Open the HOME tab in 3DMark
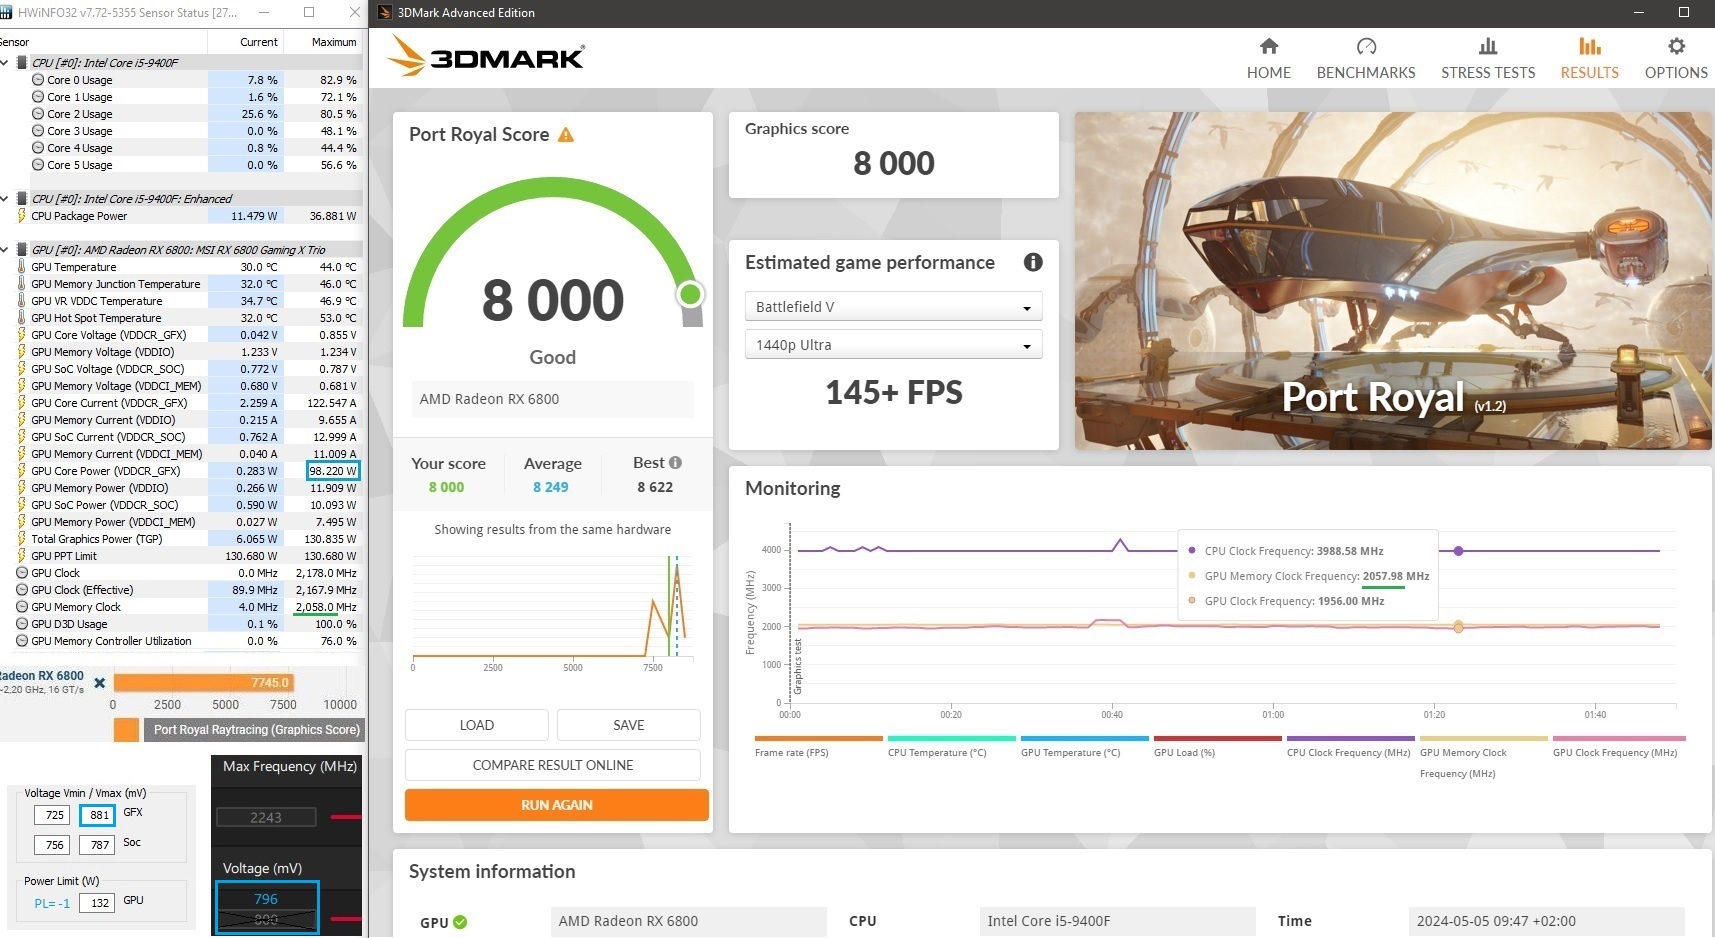Viewport: 1715px width, 938px height. 1268,59
